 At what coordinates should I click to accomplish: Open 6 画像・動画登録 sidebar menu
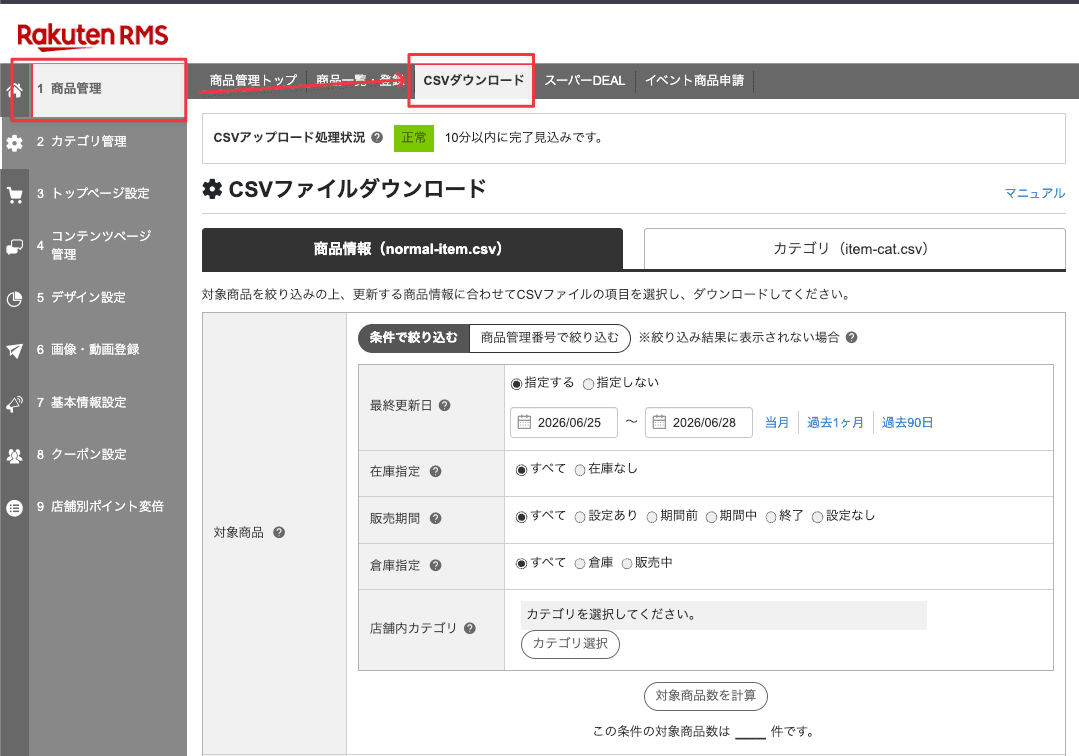point(108,350)
